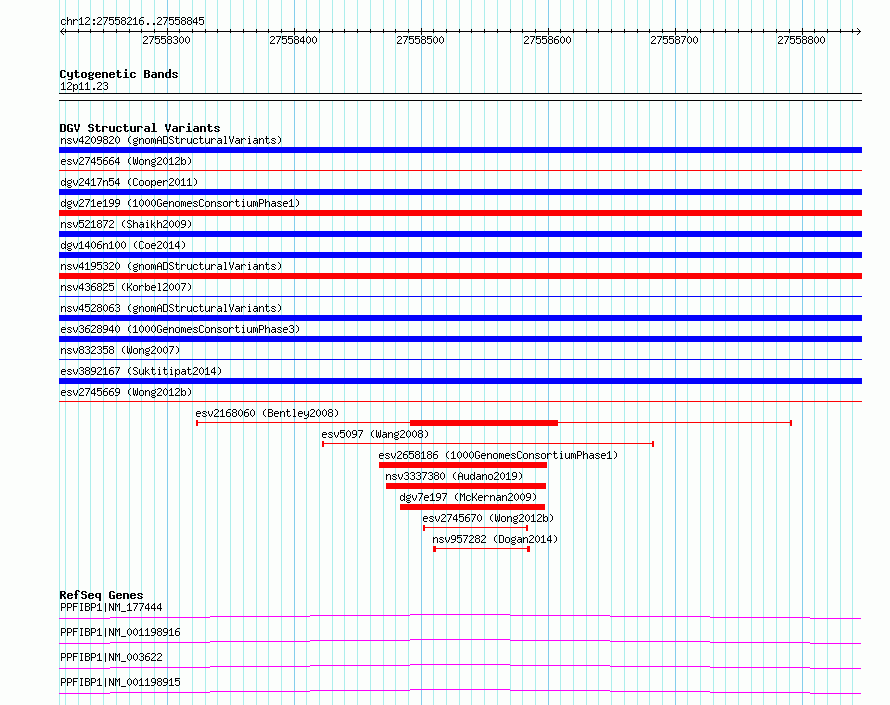890x705 pixels.
Task: Select esv3892167 (Suktitipat2014) label
Action: (x=141, y=371)
